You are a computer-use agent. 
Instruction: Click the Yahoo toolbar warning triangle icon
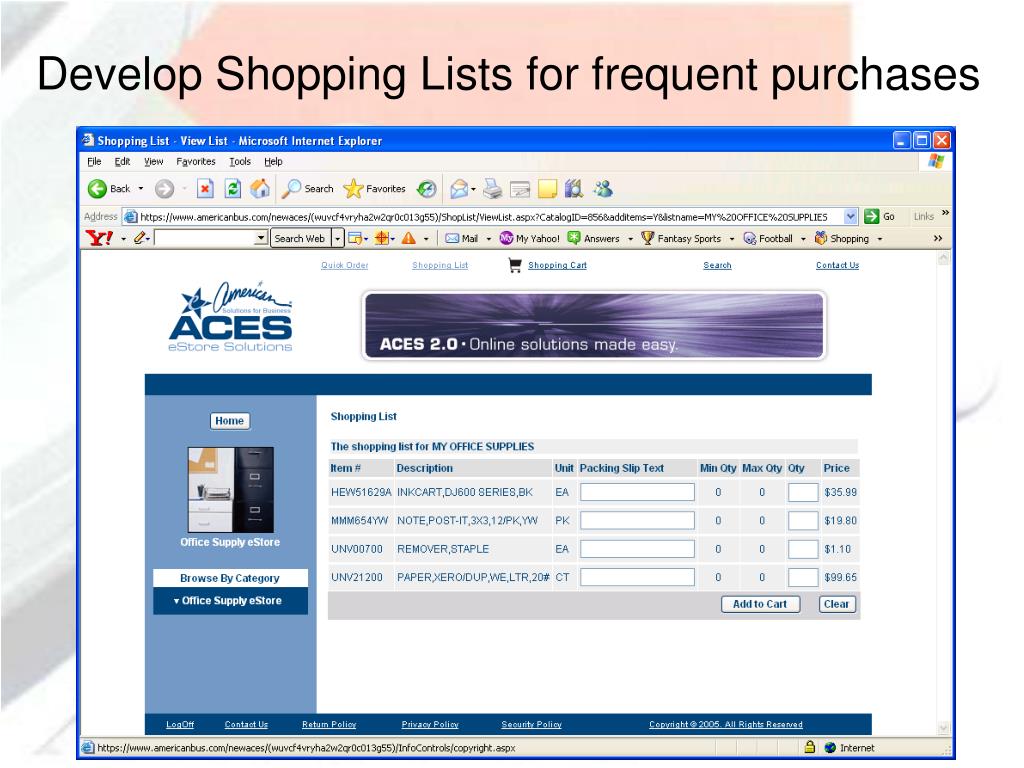(409, 238)
